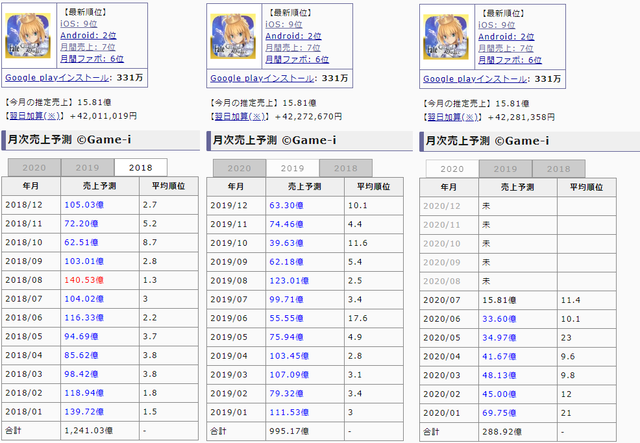Screen dimensions: 640x443
Task: Open the 55.55億 forecast link
Action: pyautogui.click(x=286, y=318)
